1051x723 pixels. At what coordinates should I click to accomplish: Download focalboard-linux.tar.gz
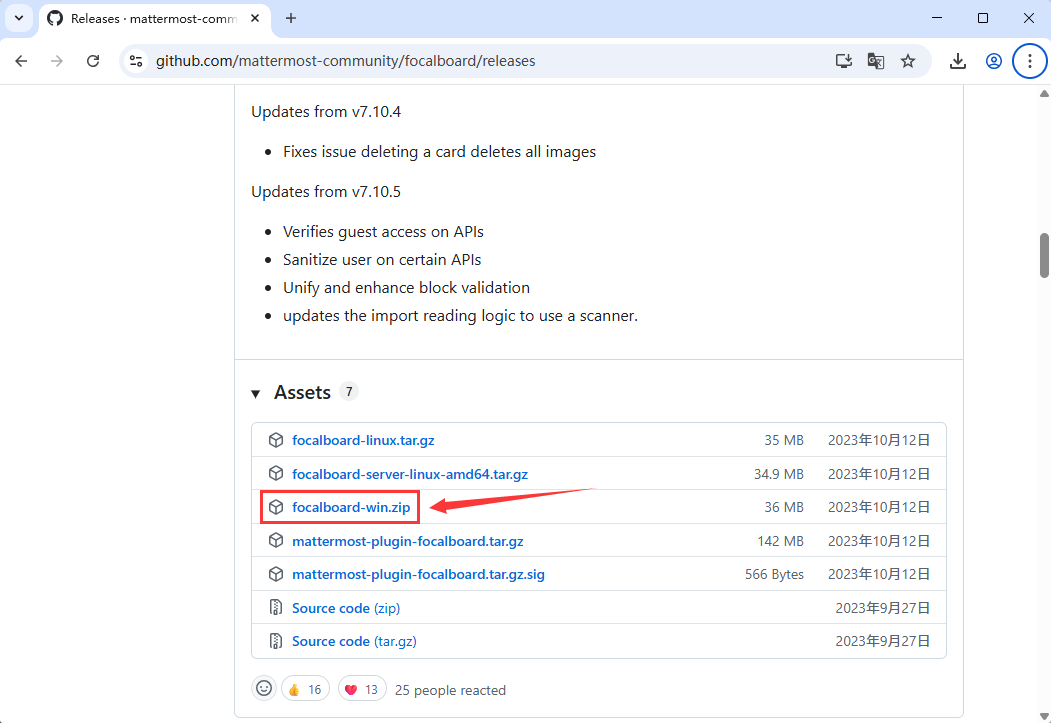(x=363, y=440)
